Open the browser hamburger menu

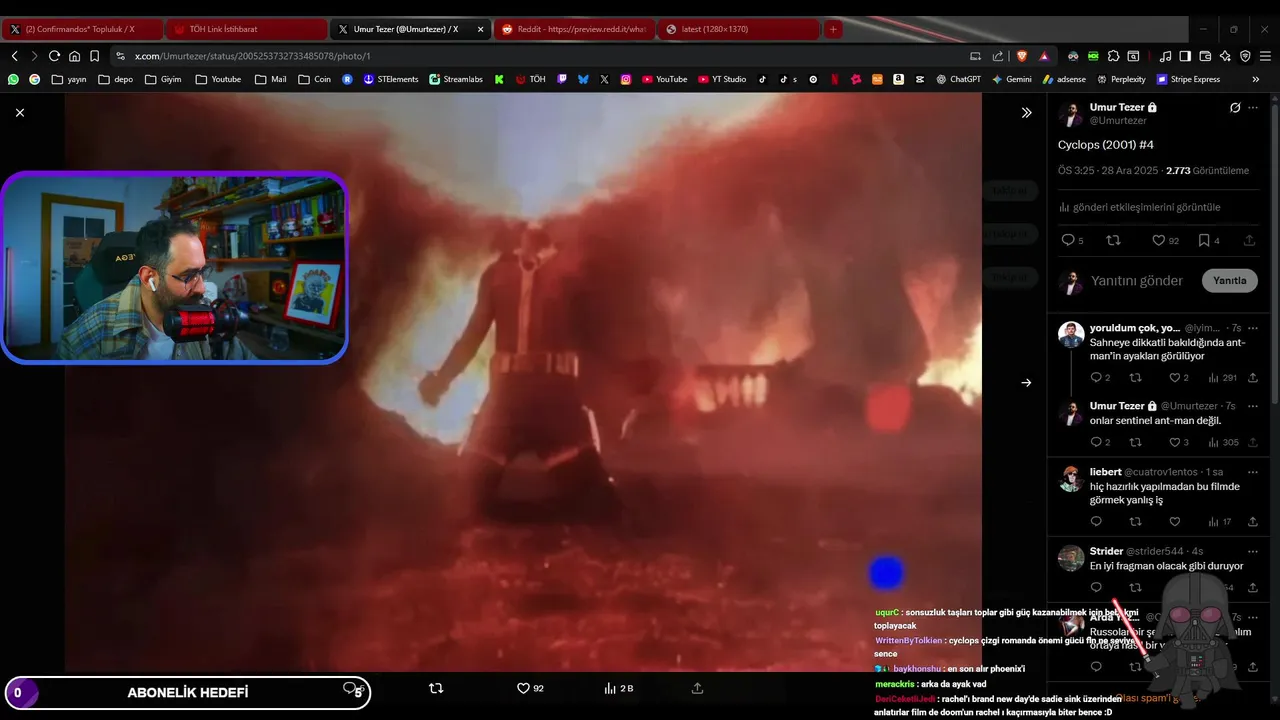click(1266, 56)
